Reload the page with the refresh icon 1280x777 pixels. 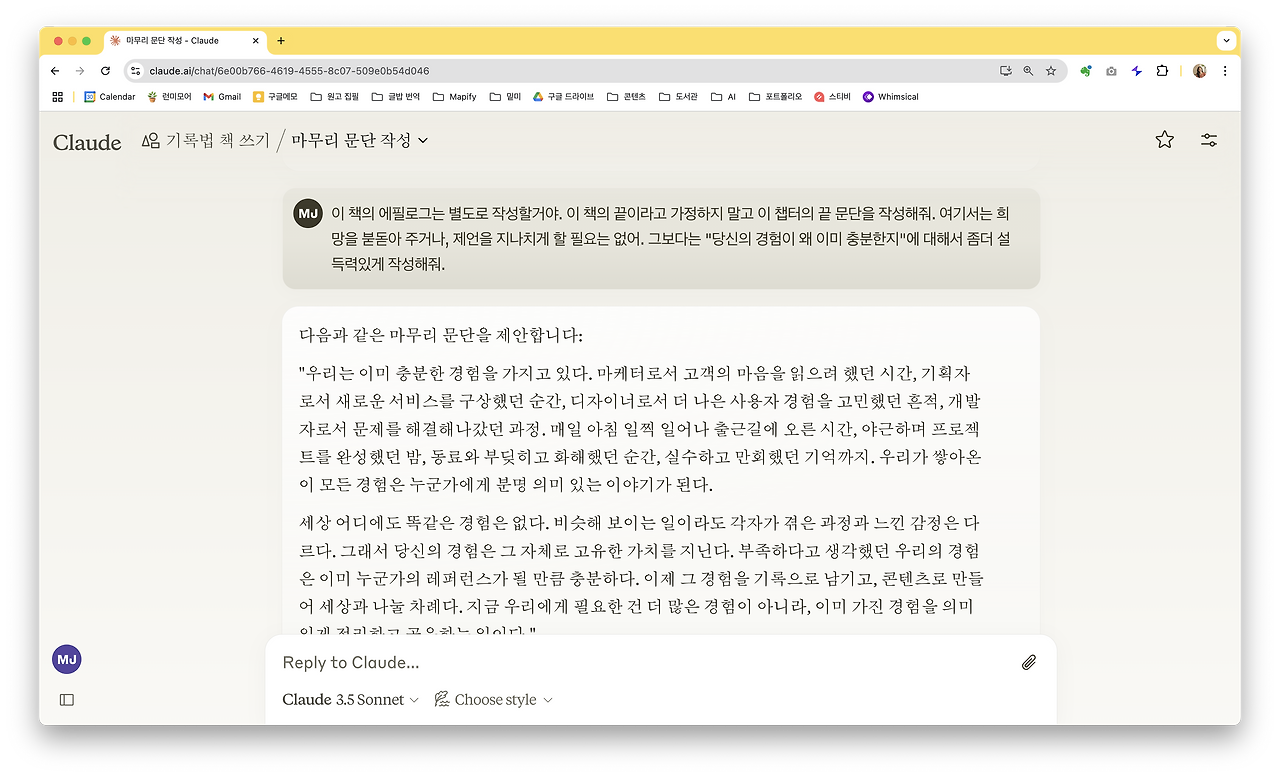point(105,71)
